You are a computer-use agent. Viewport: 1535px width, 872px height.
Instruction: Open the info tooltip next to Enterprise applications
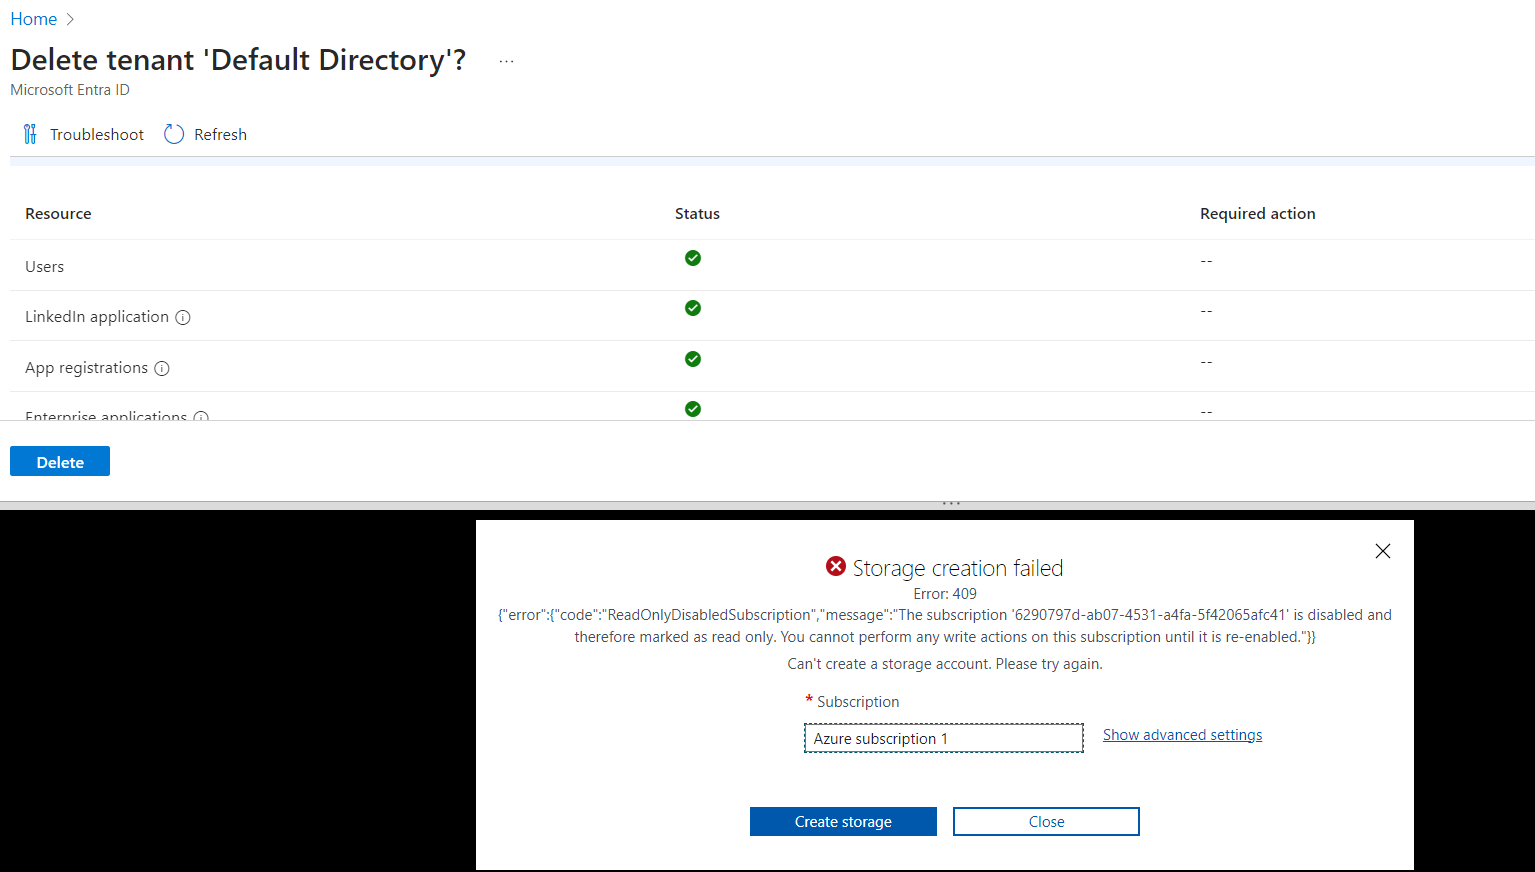(202, 418)
